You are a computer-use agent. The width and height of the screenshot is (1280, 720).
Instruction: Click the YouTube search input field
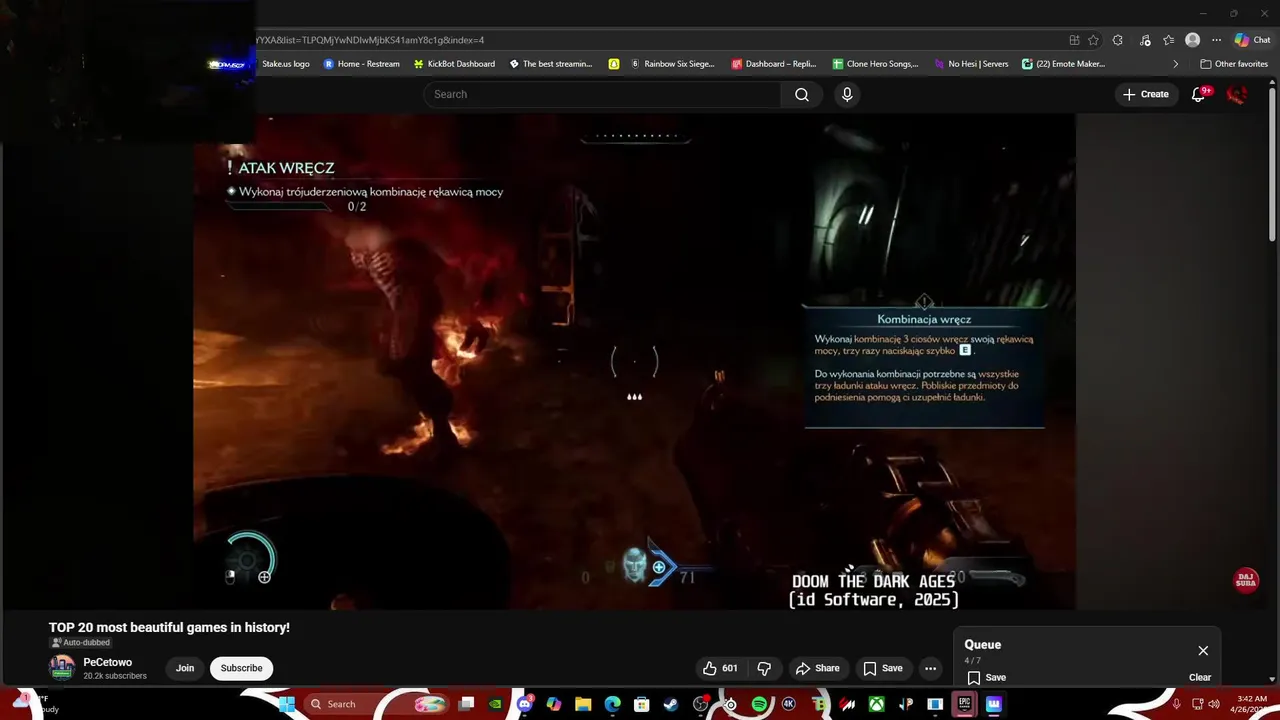602,94
